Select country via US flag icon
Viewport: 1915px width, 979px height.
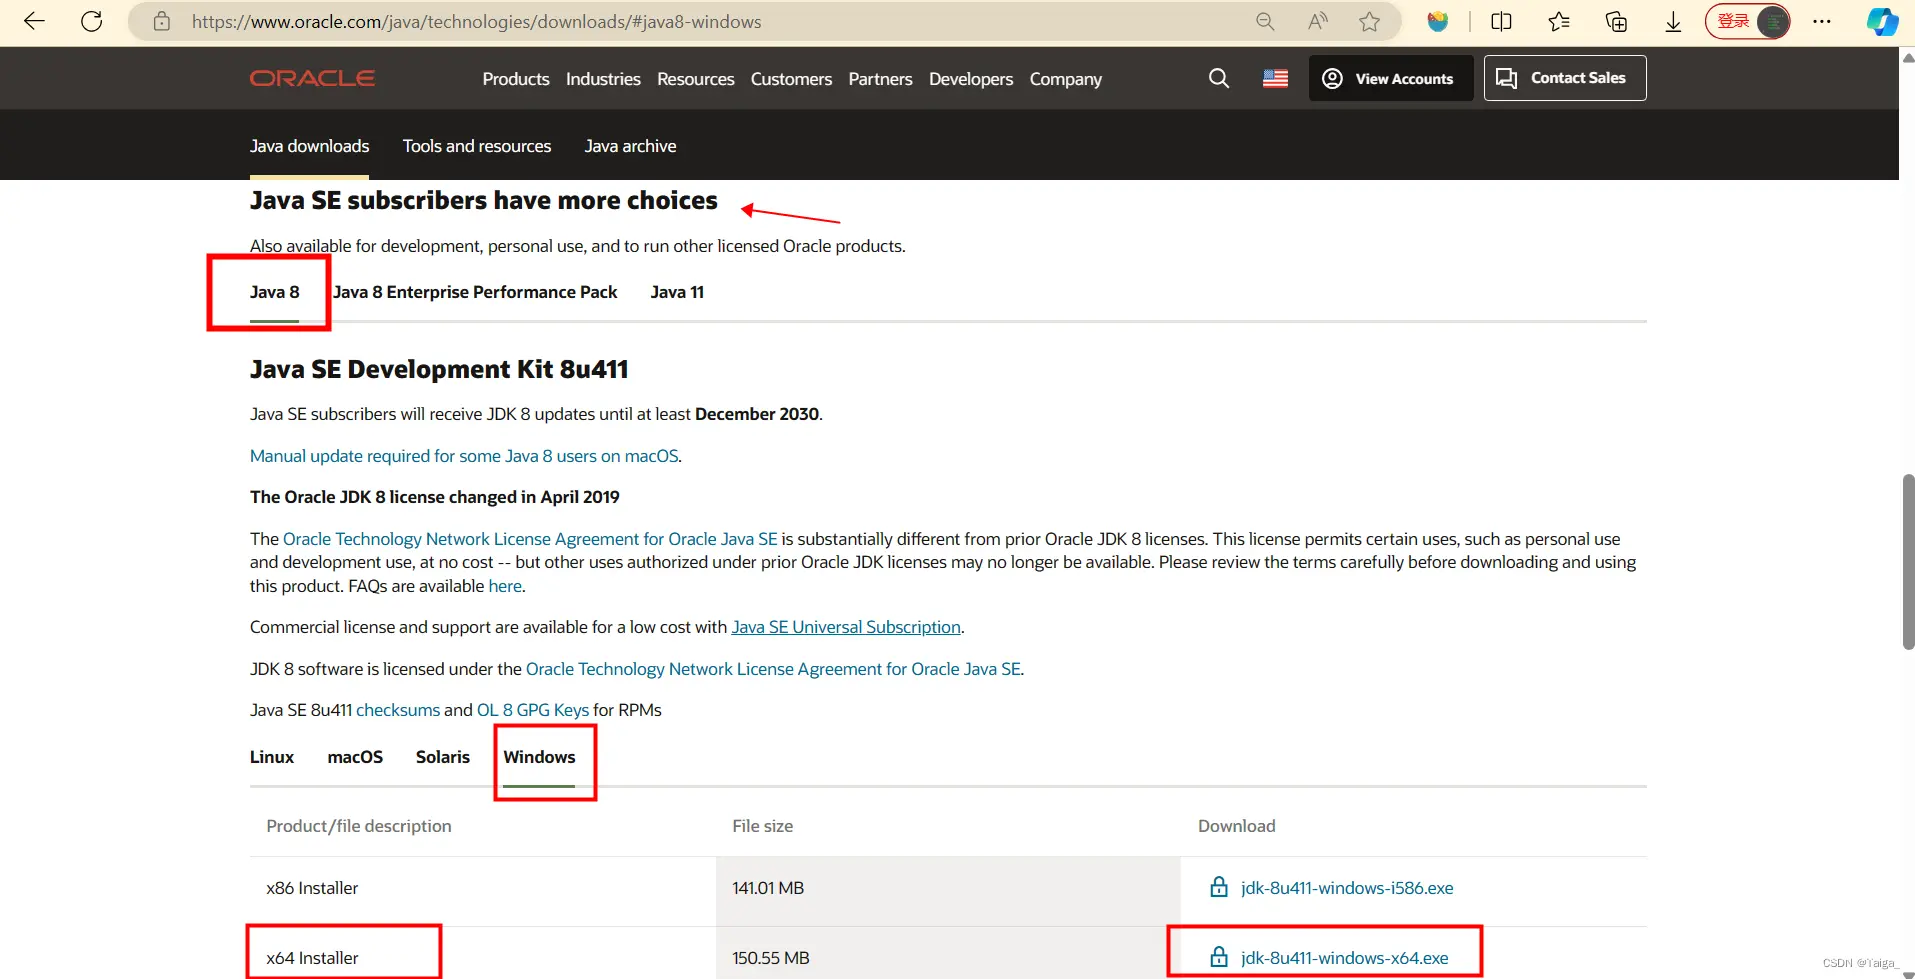[1275, 78]
